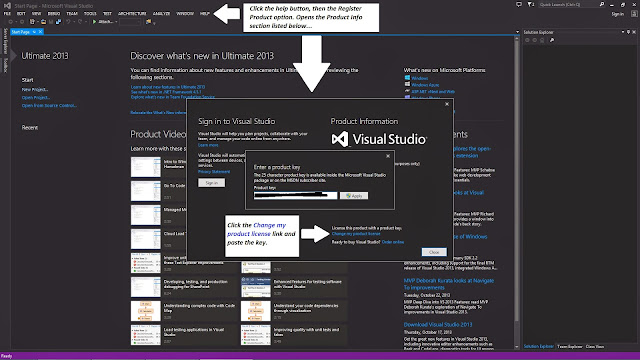640x360 pixels.
Task: Open the Server Explorer side tab
Action: tap(5, 40)
